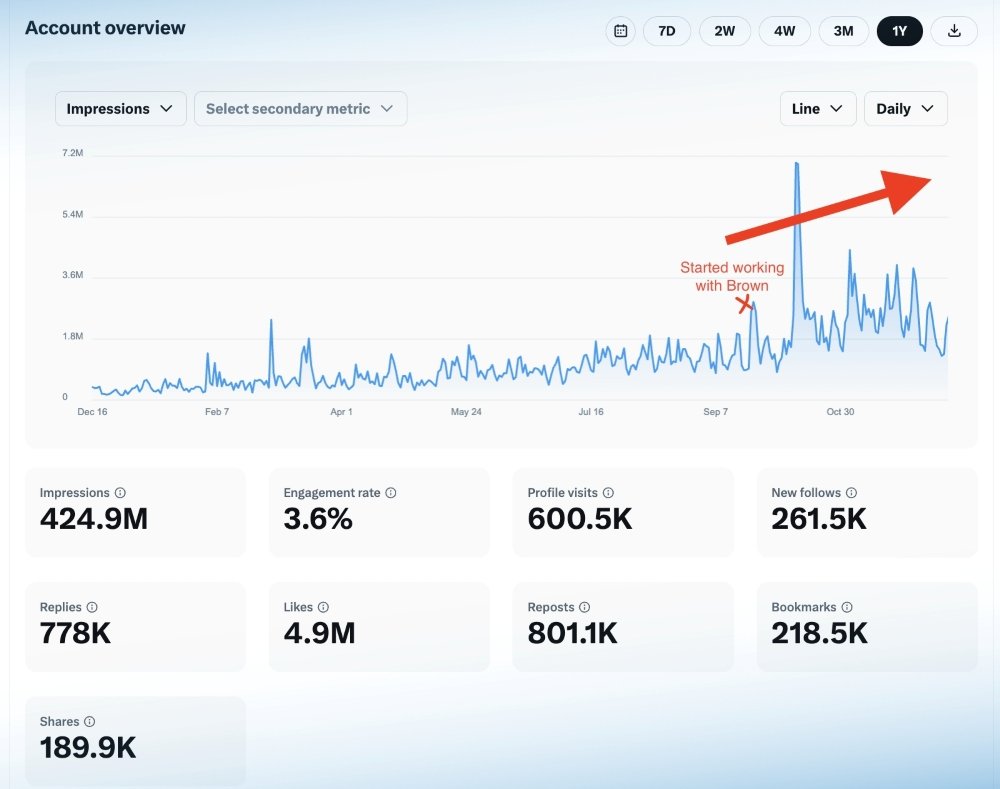Switch to the 7D time range
Viewport: 1000px width, 789px height.
pos(667,31)
